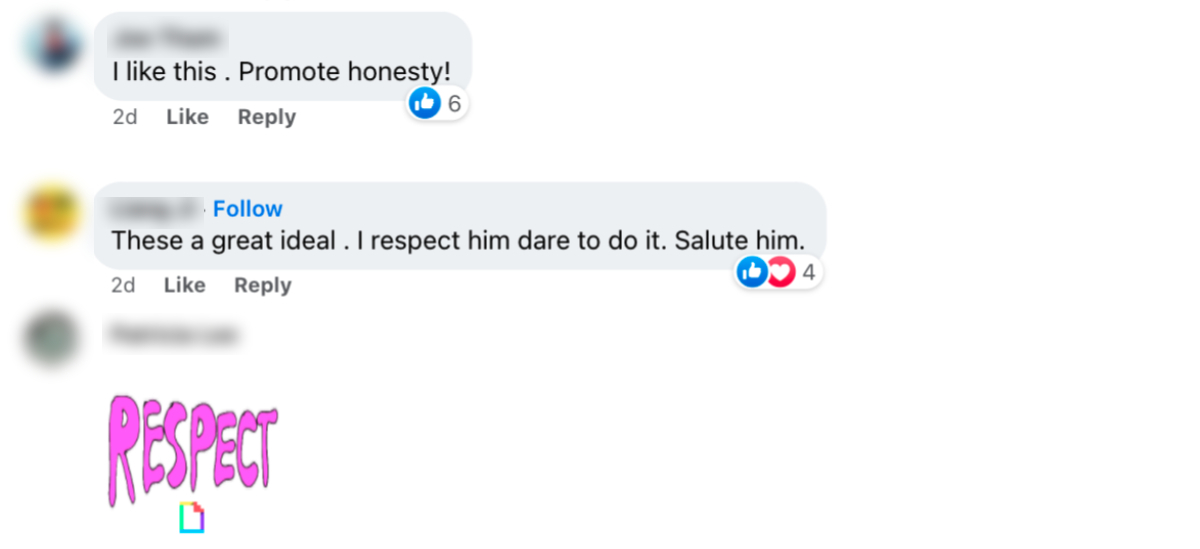Open avatar of the RESPECT GIF commenter
Image resolution: width=1200 pixels, height=549 pixels.
tap(53, 338)
